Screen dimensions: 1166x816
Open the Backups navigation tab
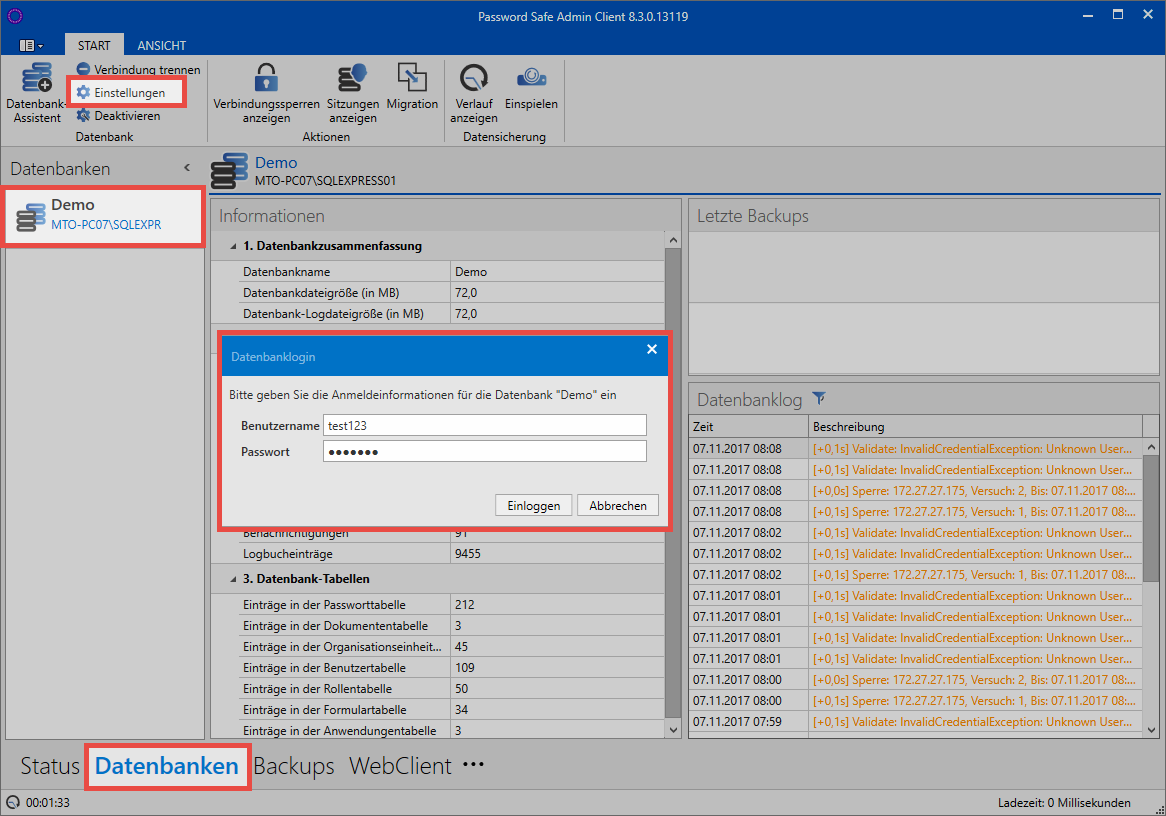tap(294, 765)
